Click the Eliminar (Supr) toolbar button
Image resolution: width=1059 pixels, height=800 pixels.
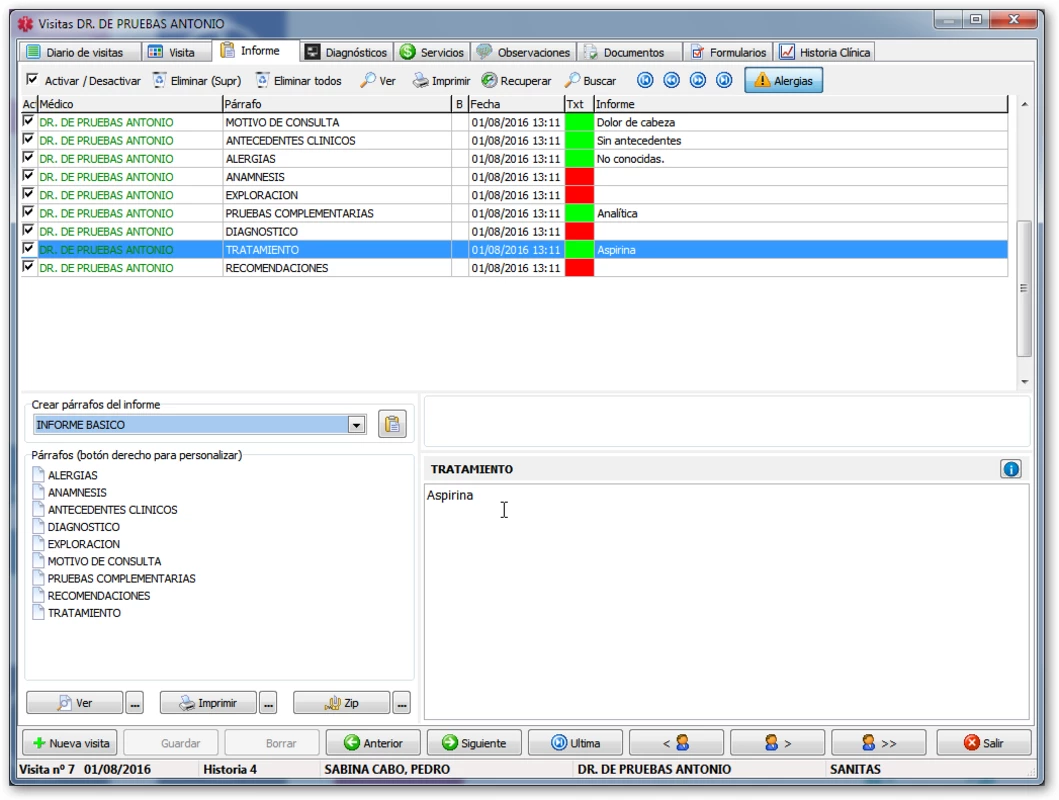click(197, 80)
